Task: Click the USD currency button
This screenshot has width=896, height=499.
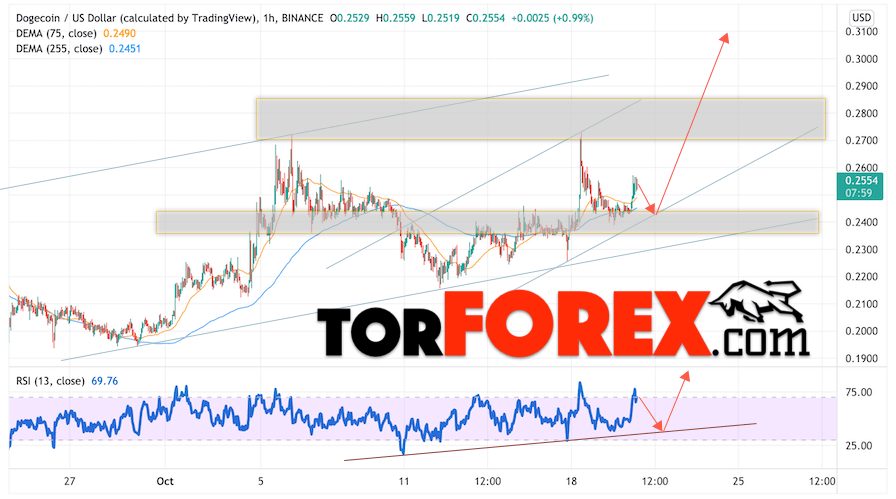Action: [862, 18]
